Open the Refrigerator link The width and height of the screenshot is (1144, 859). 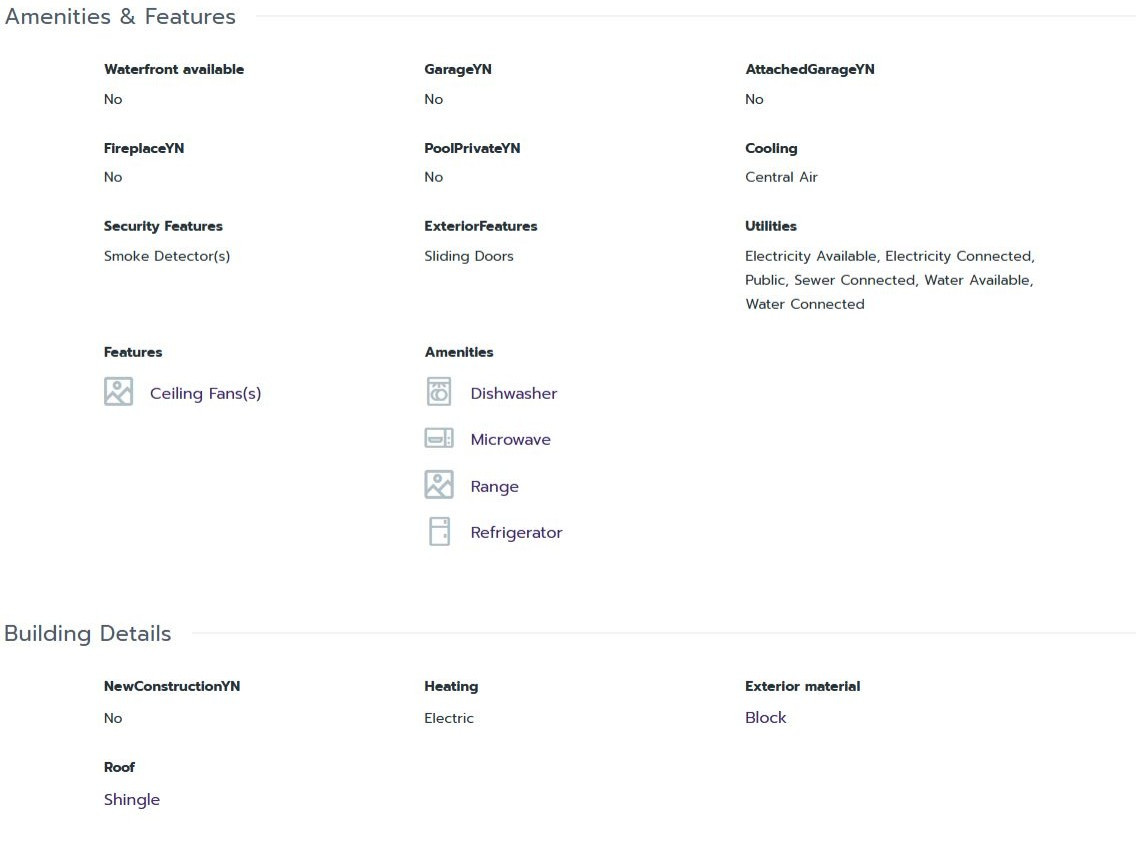pos(516,533)
